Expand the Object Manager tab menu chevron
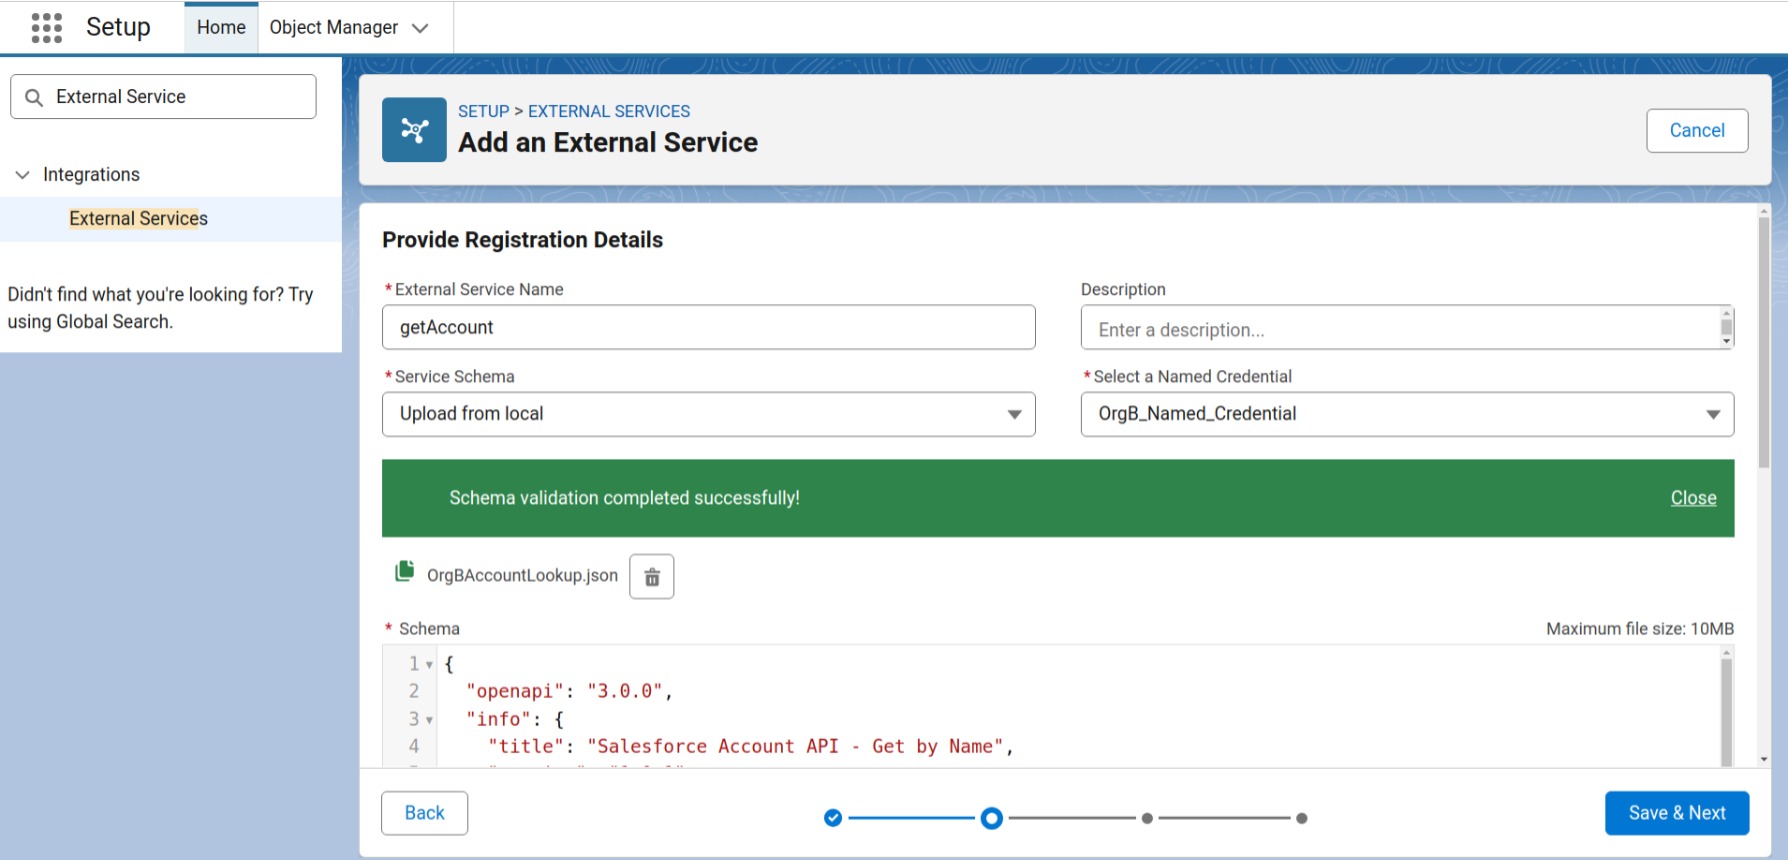The image size is (1788, 860). coord(421,28)
